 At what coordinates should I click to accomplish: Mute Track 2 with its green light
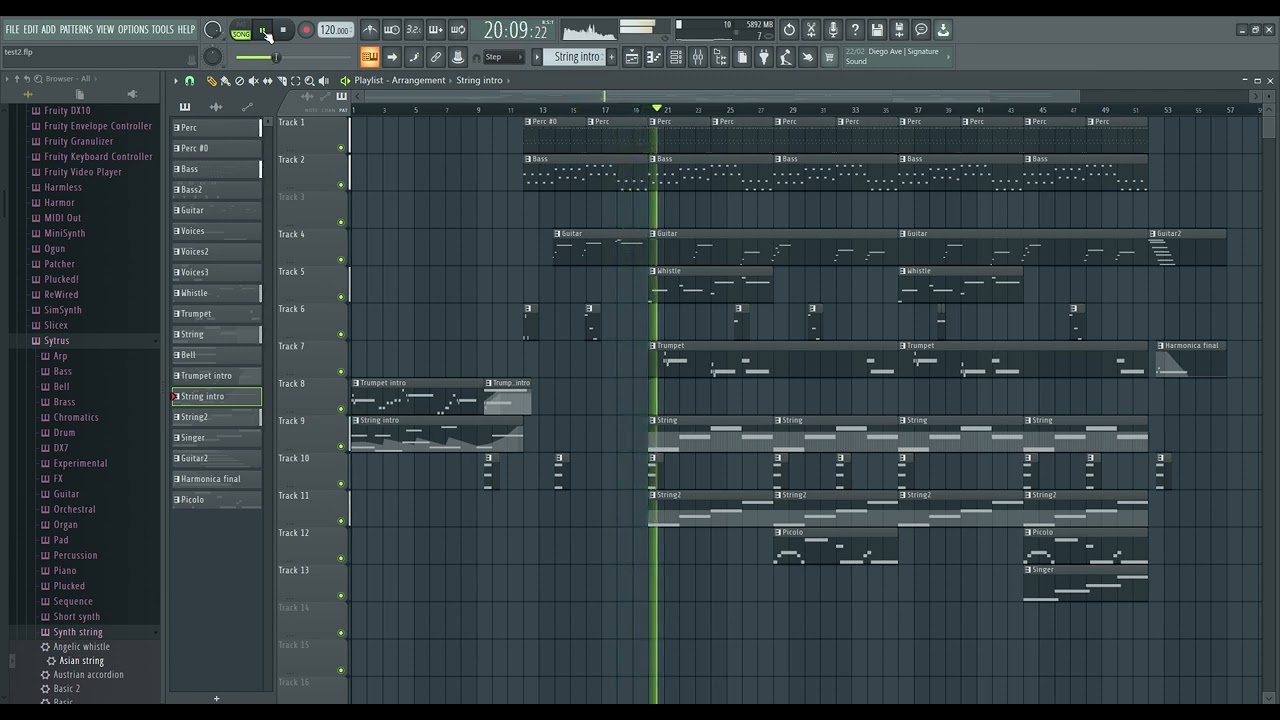click(x=341, y=185)
